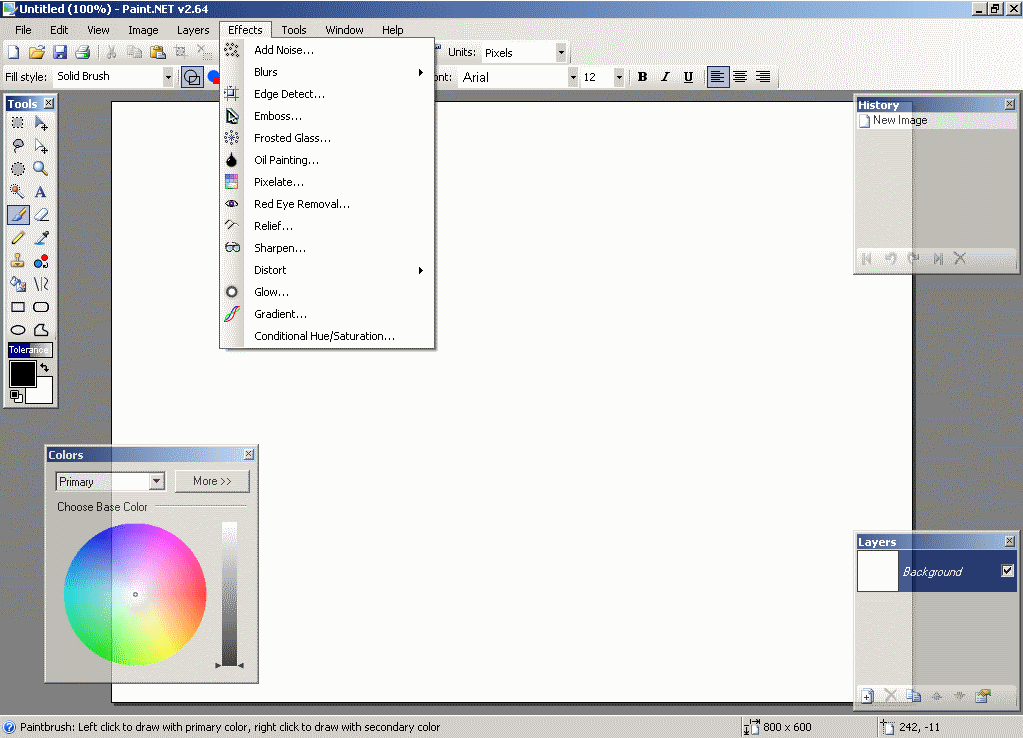Select the Paintbrush tool

(18, 215)
